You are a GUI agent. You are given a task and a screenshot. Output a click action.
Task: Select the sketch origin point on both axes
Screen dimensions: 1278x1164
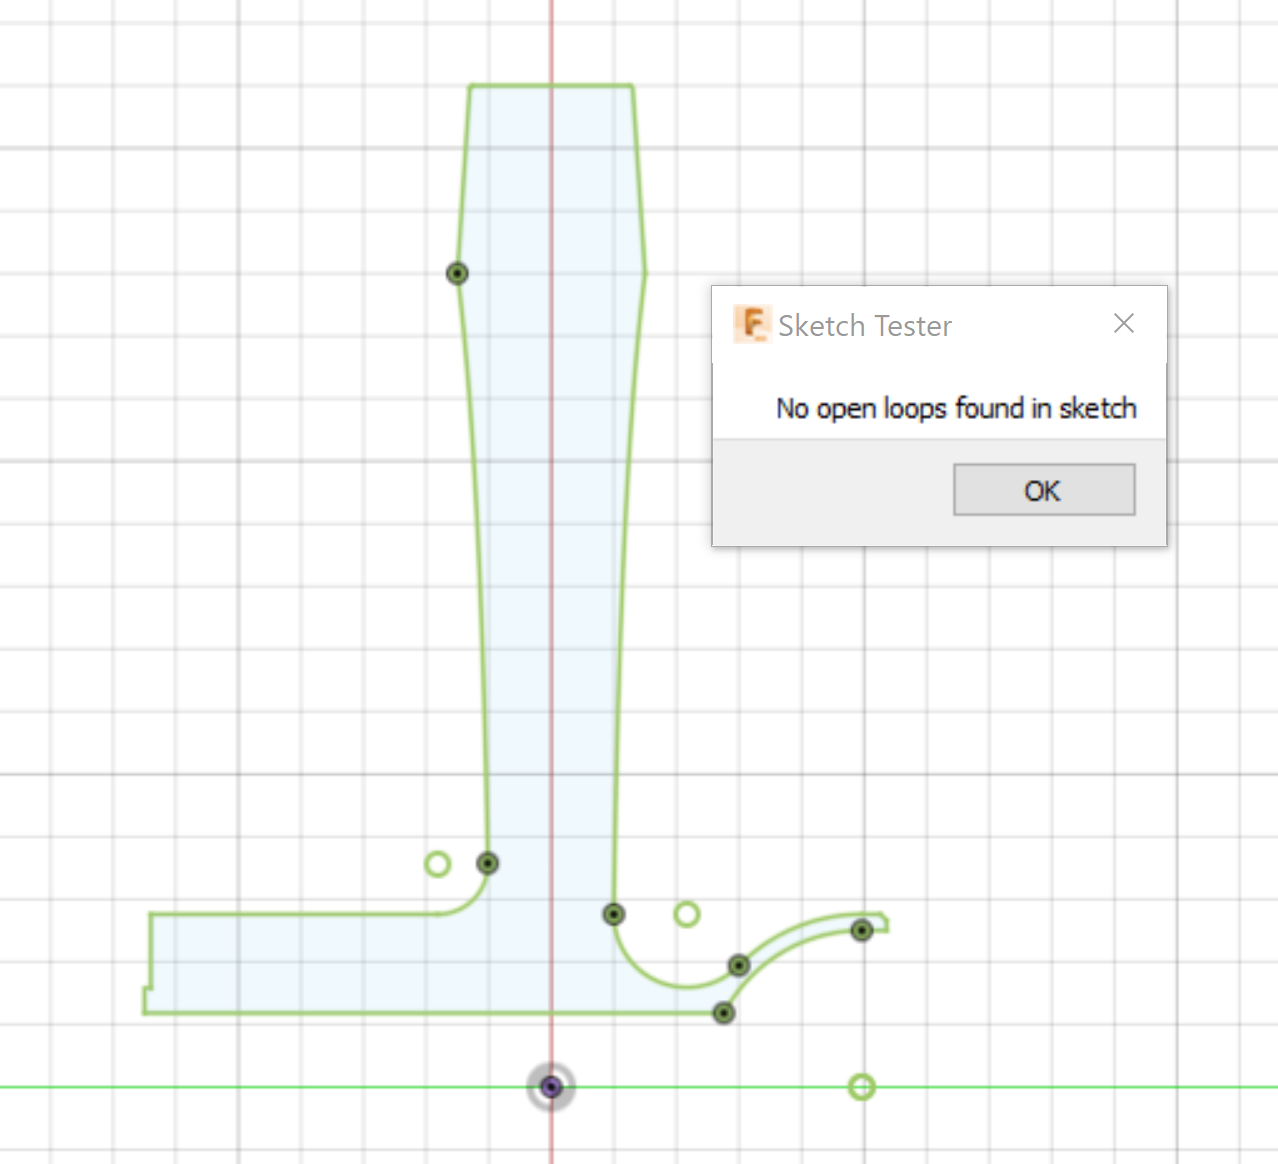551,1087
